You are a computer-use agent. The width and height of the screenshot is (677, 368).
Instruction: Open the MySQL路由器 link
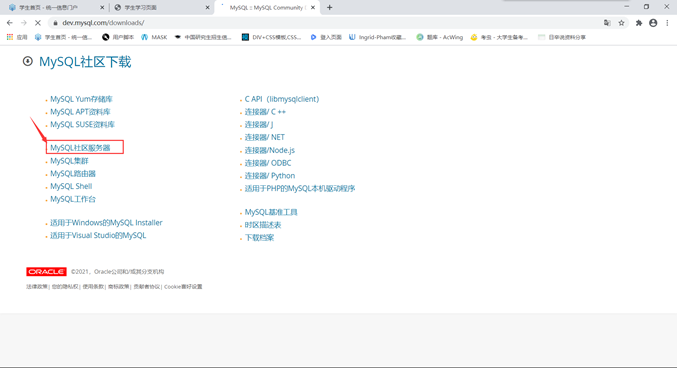(x=73, y=174)
